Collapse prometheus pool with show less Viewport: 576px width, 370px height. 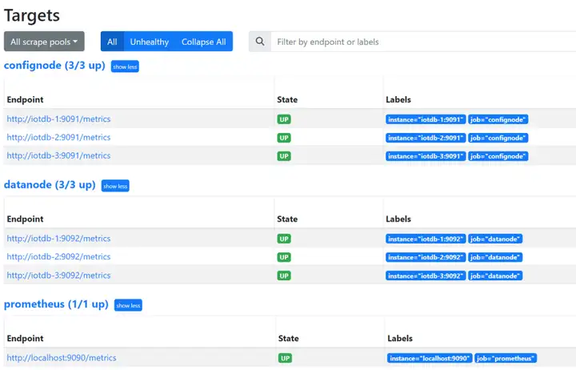click(128, 305)
